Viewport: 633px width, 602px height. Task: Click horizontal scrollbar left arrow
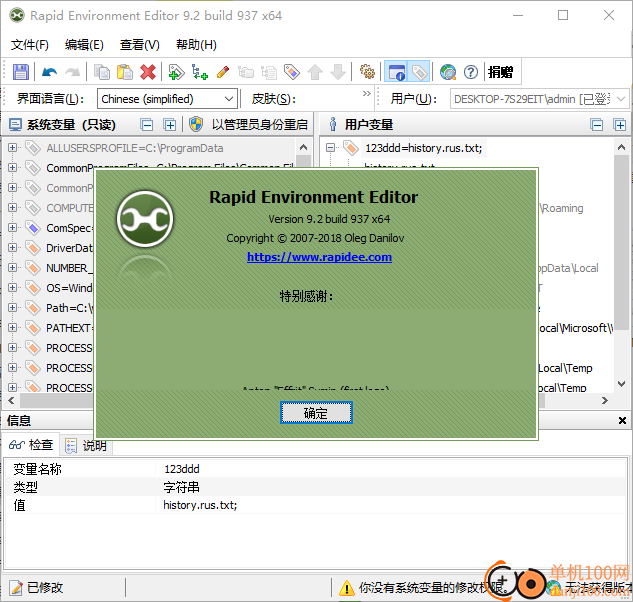pyautogui.click(x=11, y=401)
